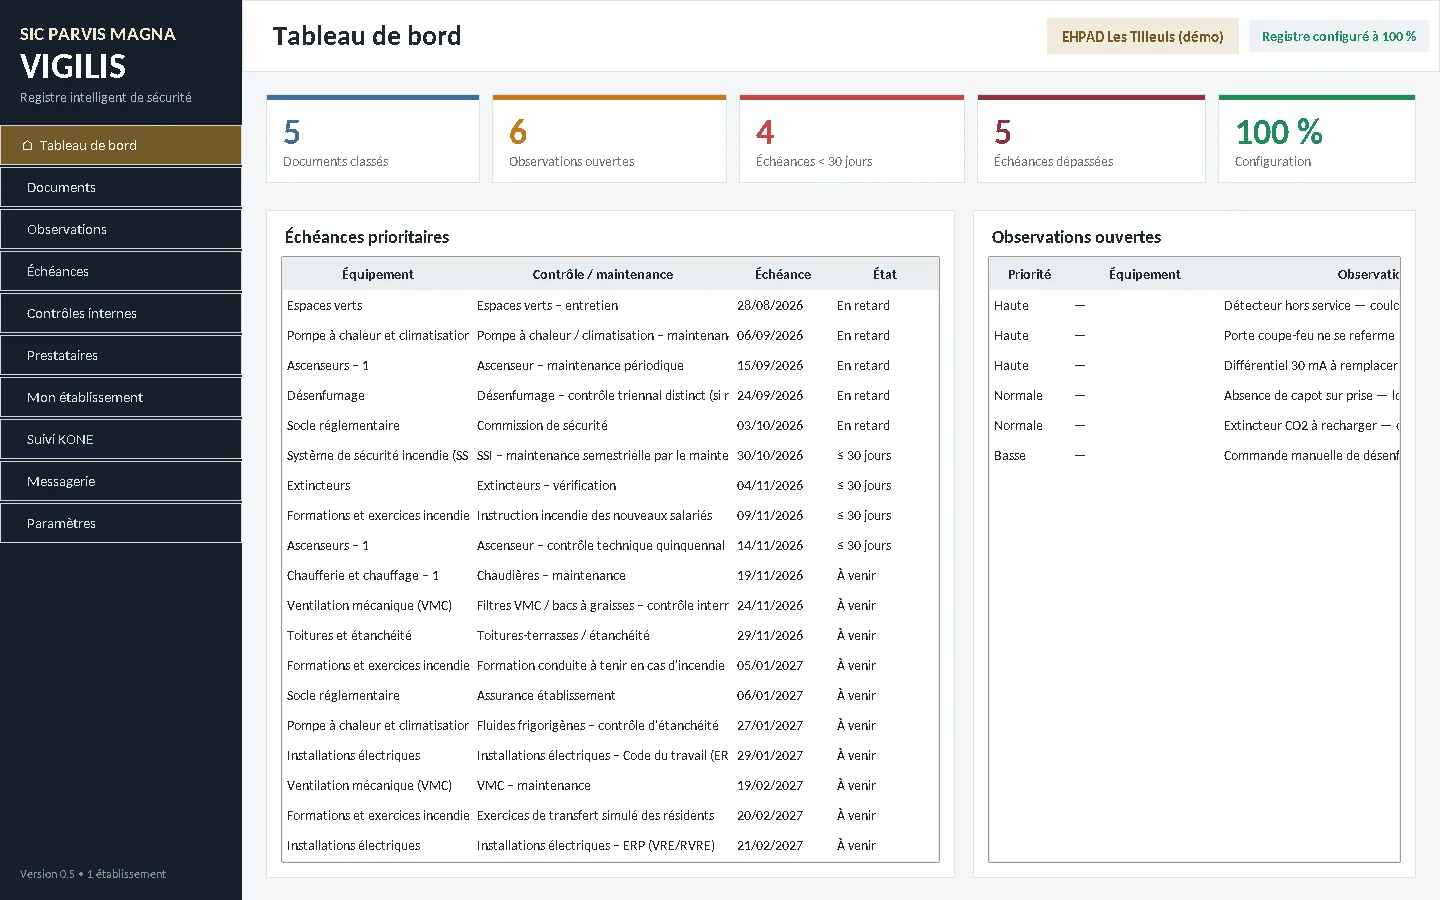The image size is (1440, 900).
Task: Open the Documents section in the sidebar
Action: [121, 187]
